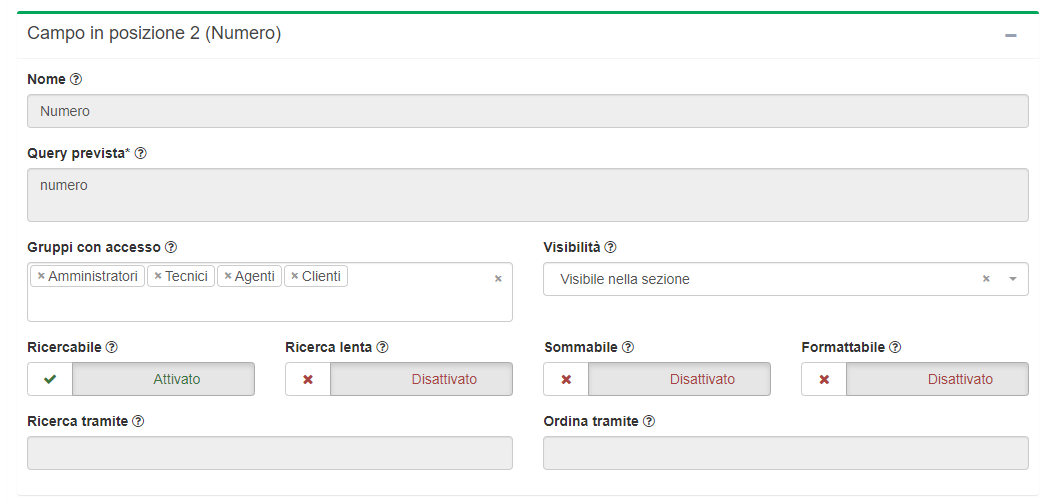Click help icon beside Ricerca lenta
The width and height of the screenshot is (1055, 504).
click(382, 347)
